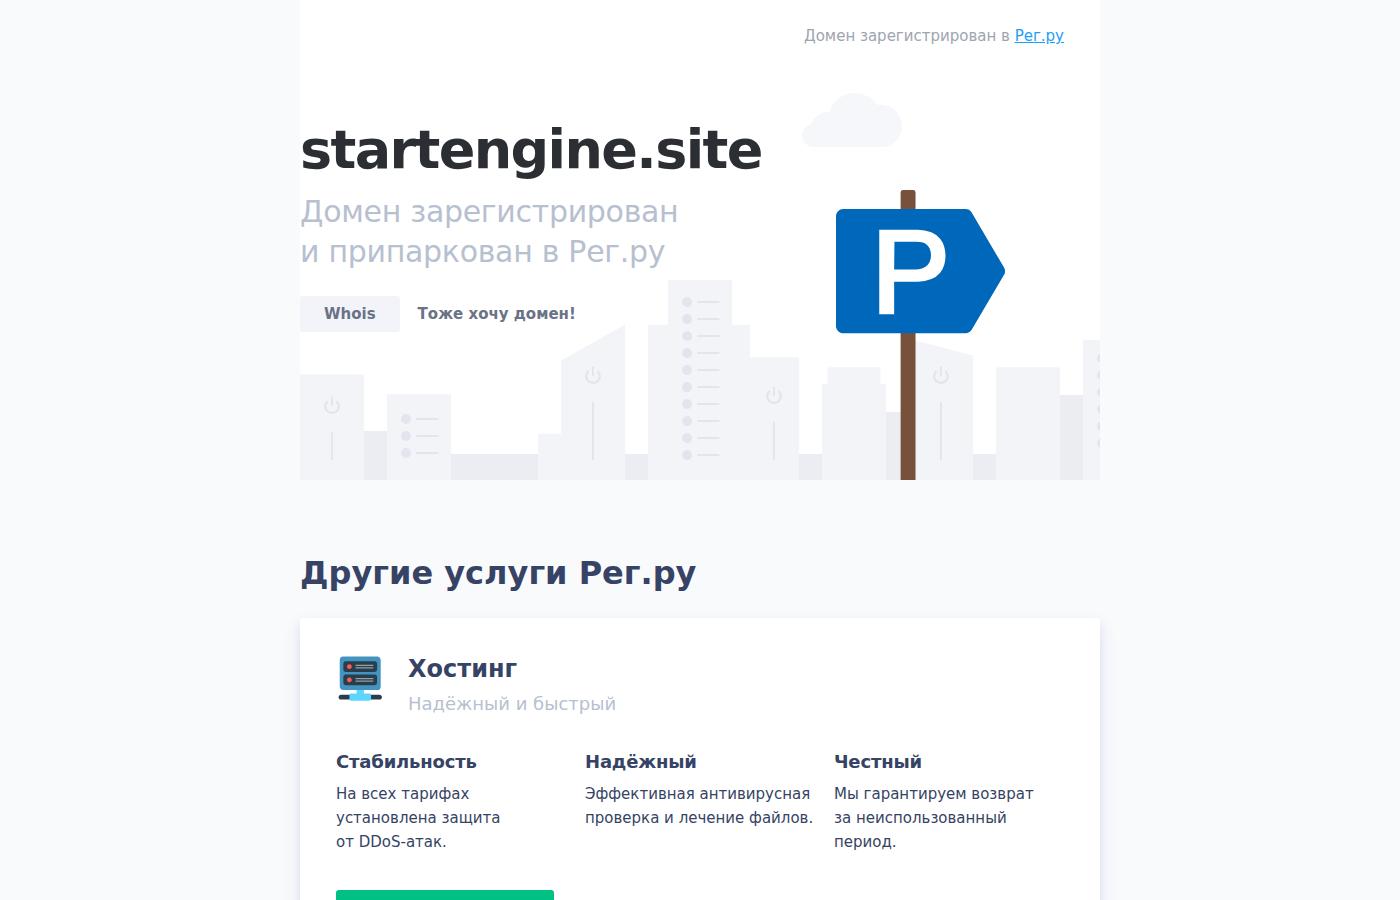Image resolution: width=1400 pixels, height=900 pixels.
Task: Click the "Хостинг" card title
Action: click(x=462, y=668)
